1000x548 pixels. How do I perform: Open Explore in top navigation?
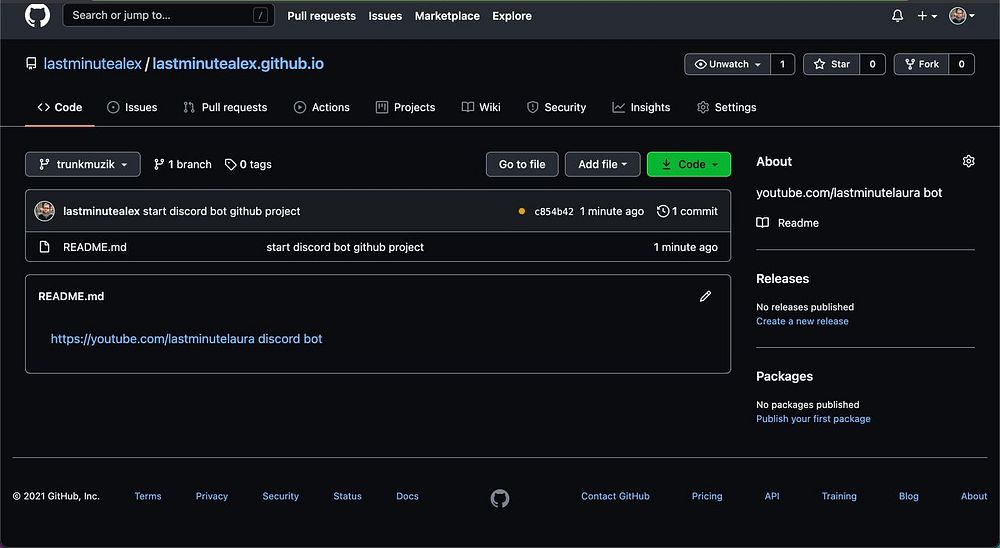tap(511, 16)
